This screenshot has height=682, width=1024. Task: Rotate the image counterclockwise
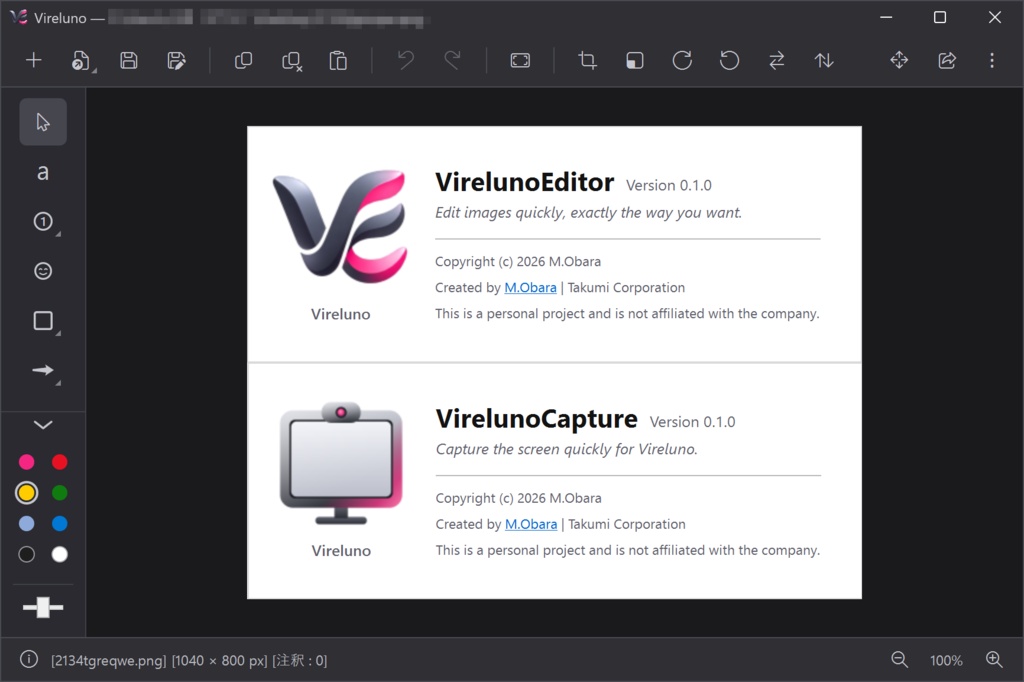coord(729,61)
